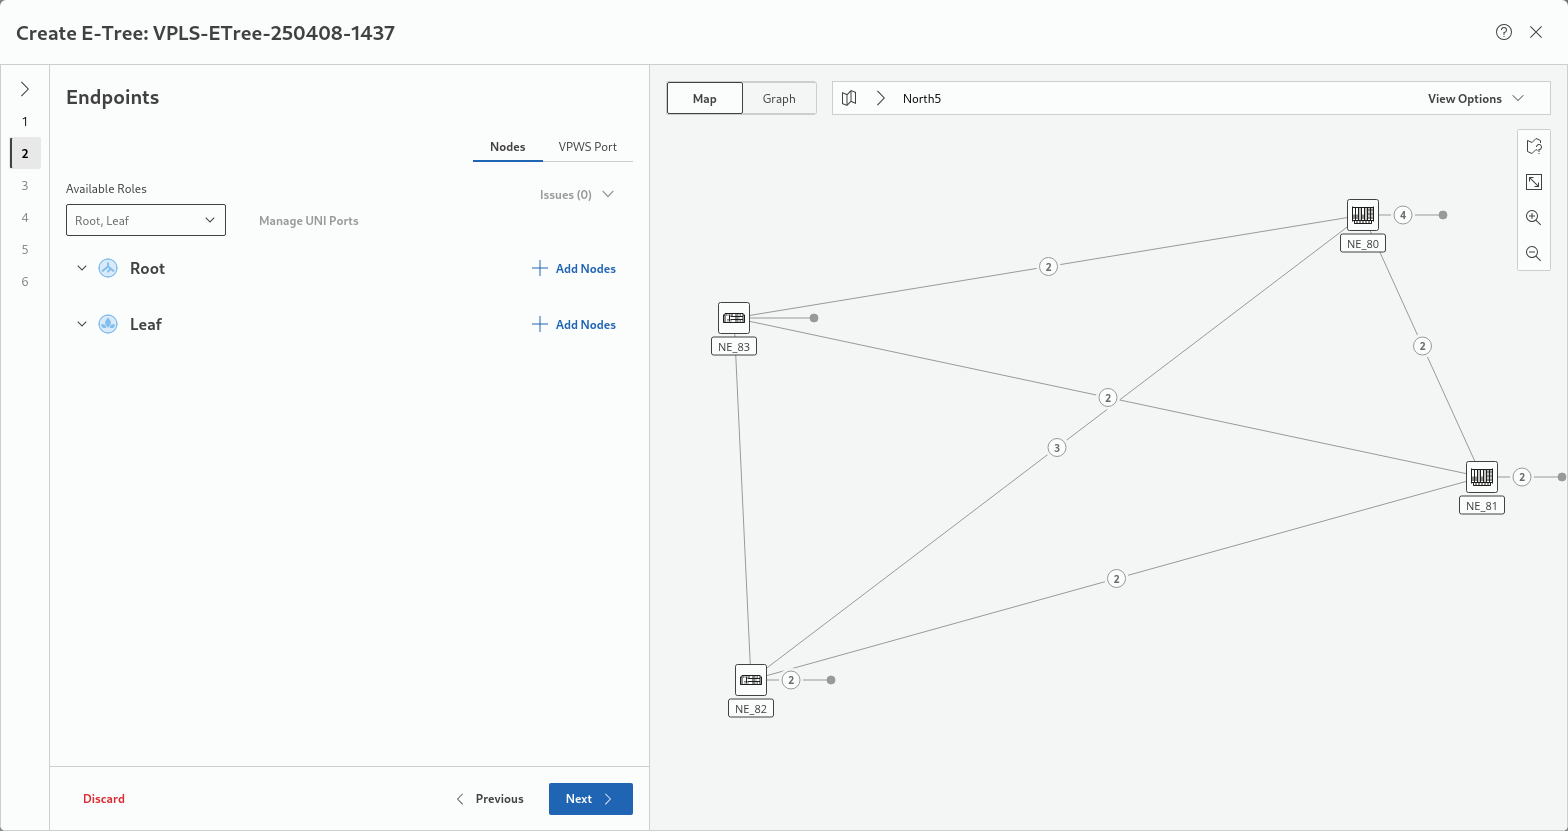Switch the view to Graph
The width and height of the screenshot is (1568, 831).
pos(779,98)
